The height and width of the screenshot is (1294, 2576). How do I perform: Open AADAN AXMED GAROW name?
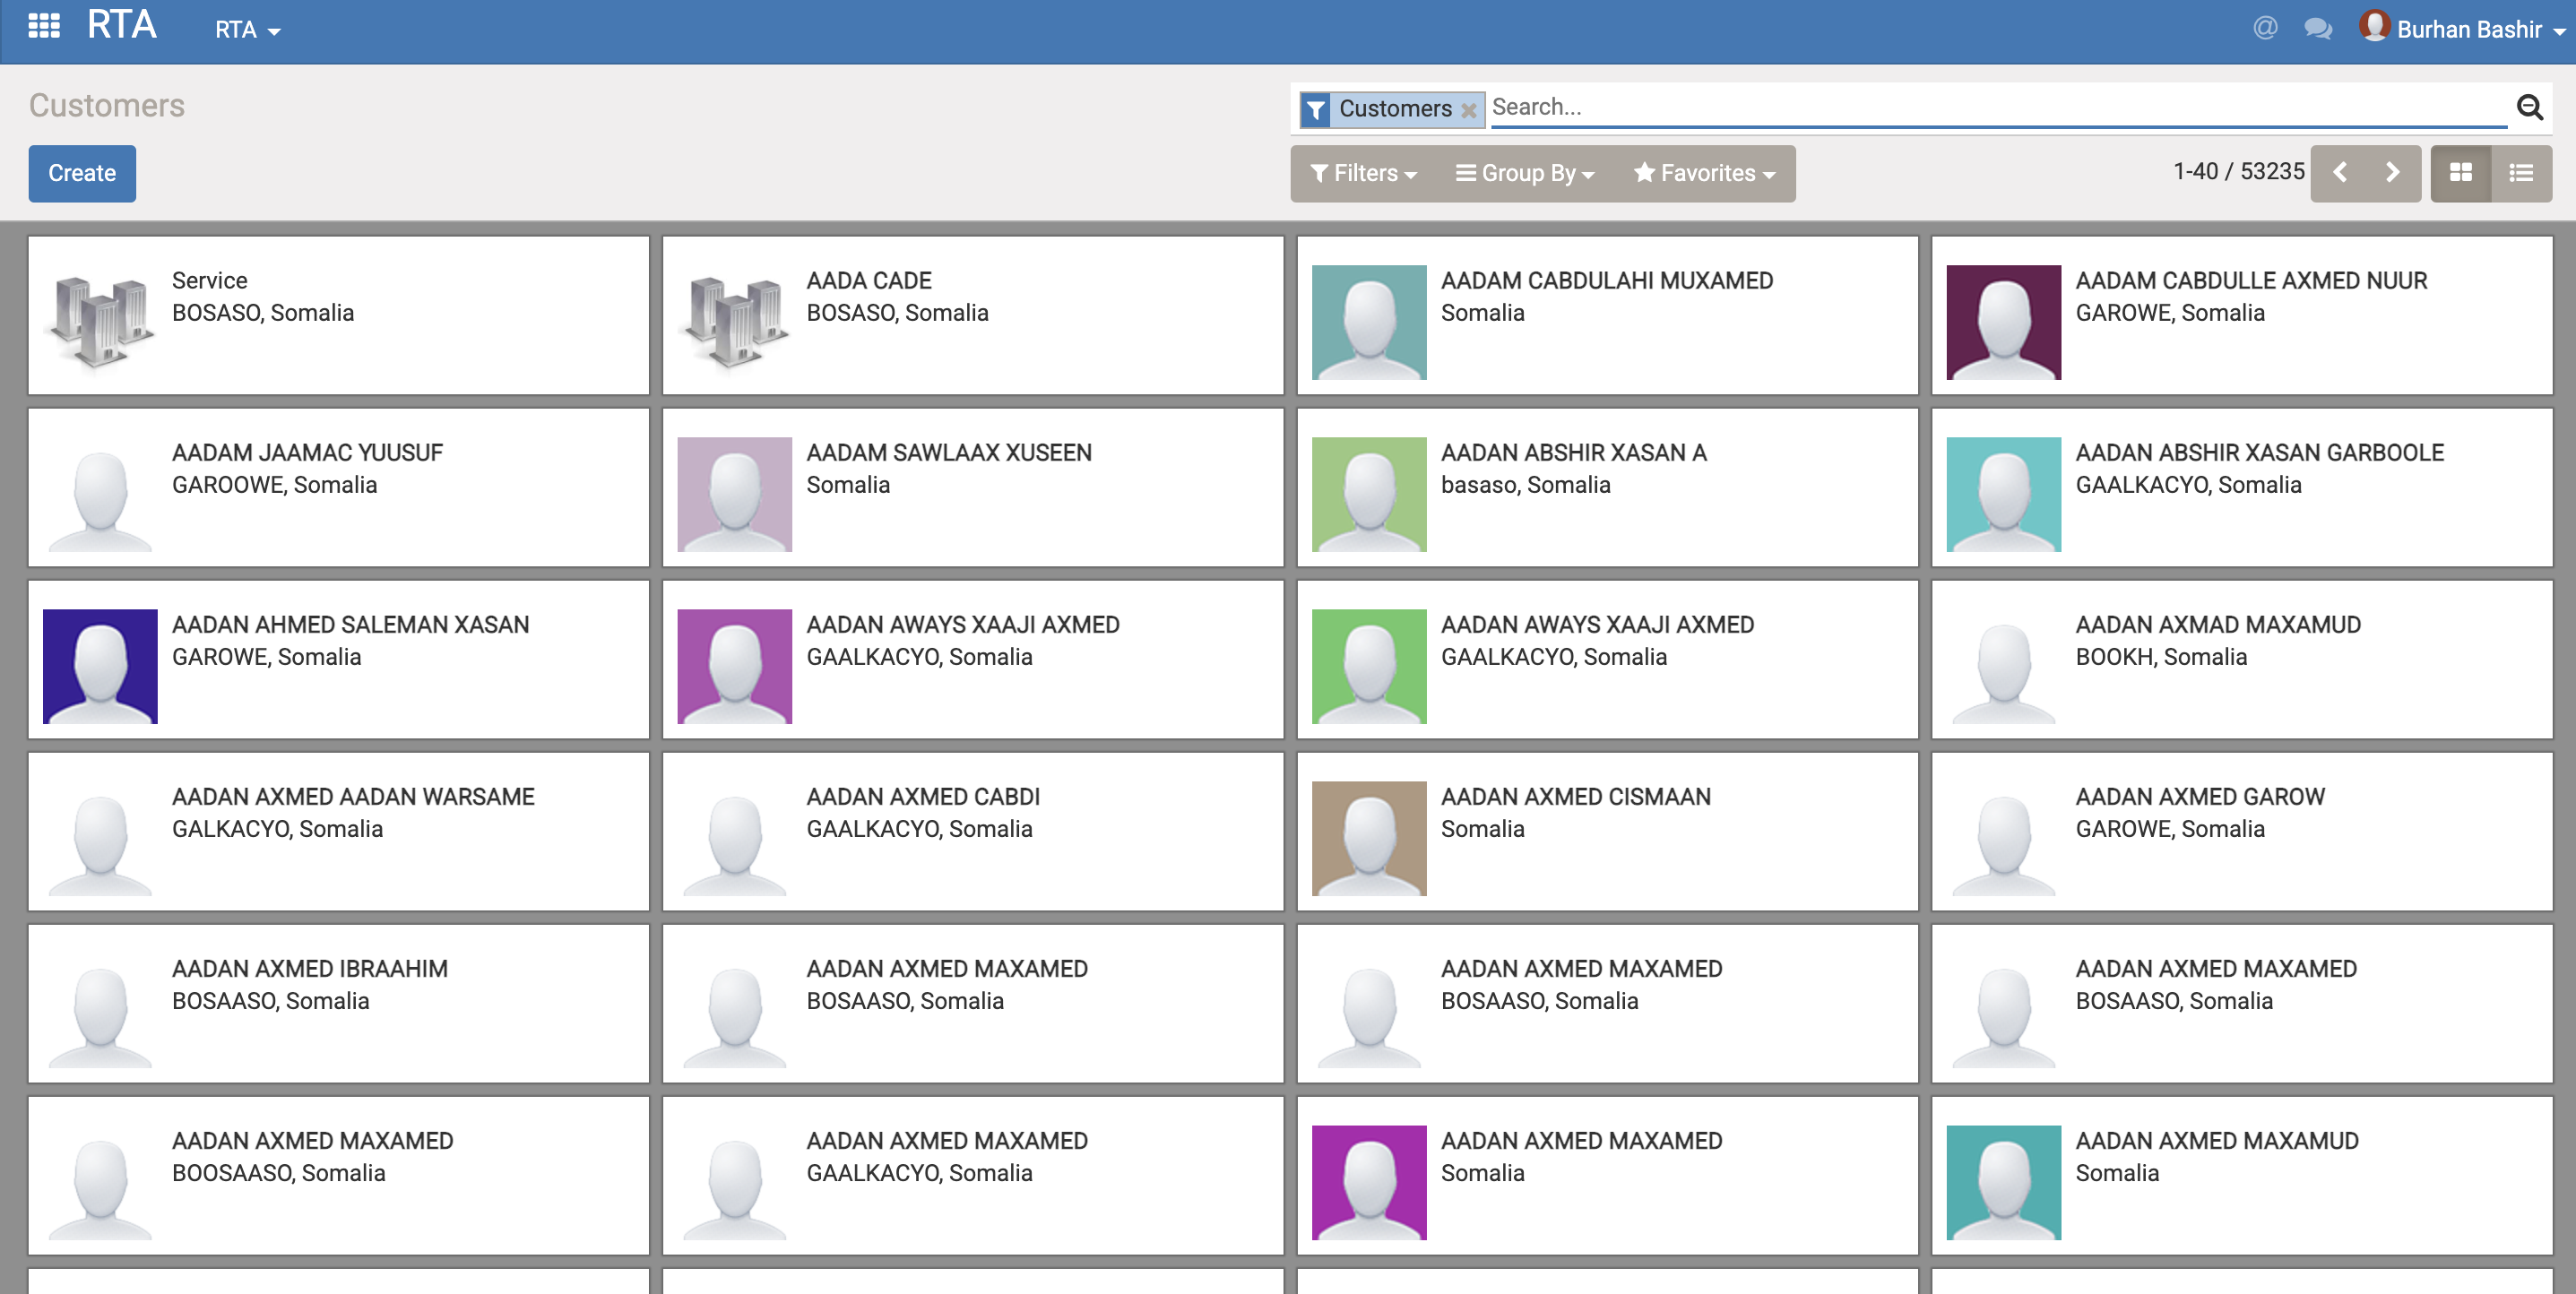(2200, 796)
